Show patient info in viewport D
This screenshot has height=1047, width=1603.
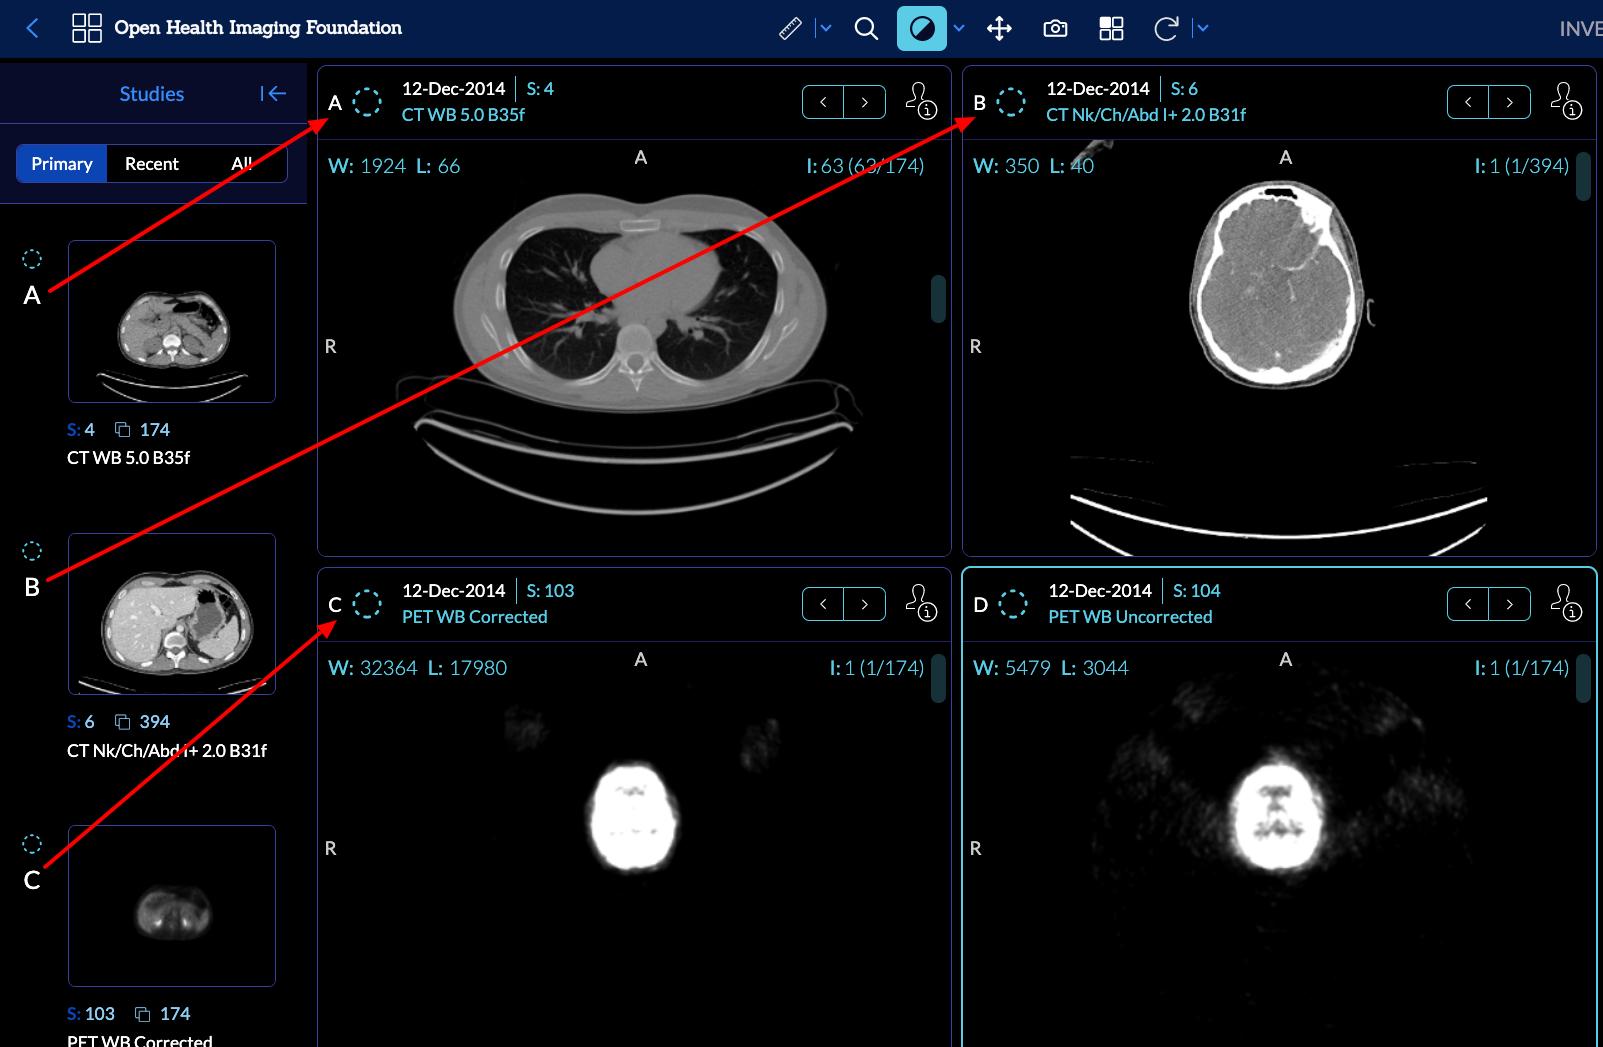[1566, 603]
